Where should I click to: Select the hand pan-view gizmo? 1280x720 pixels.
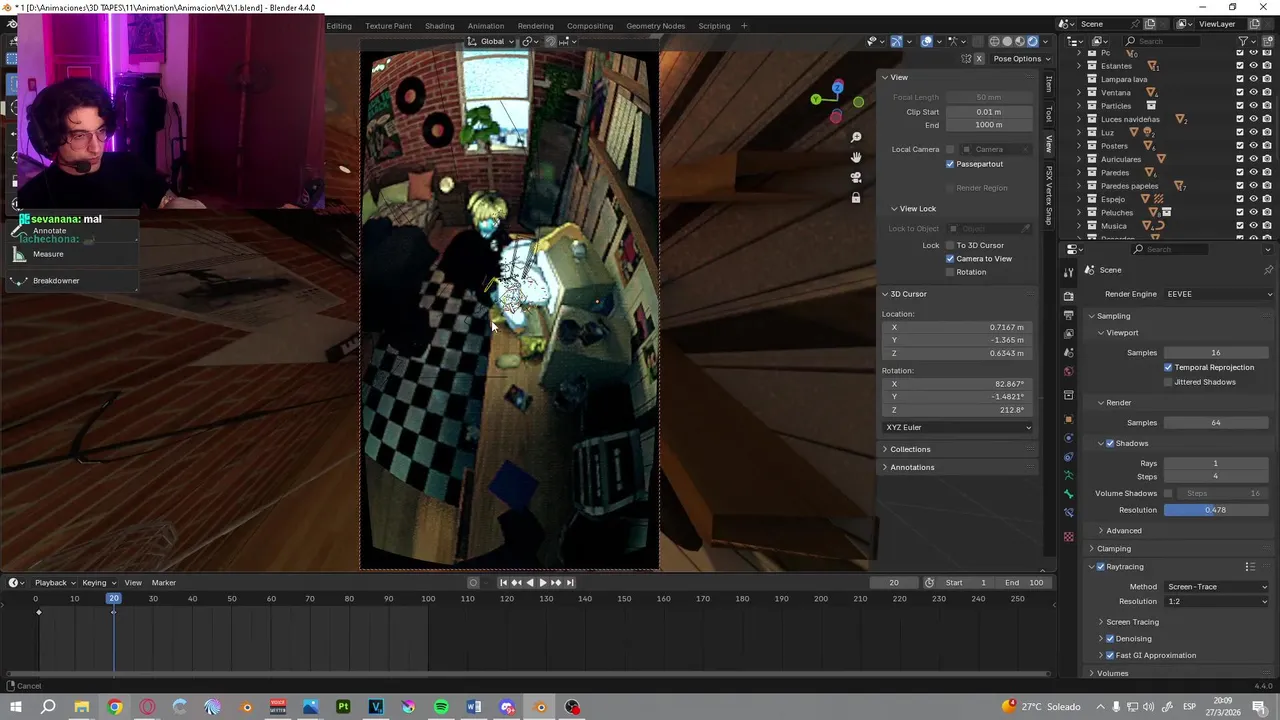pos(856,157)
